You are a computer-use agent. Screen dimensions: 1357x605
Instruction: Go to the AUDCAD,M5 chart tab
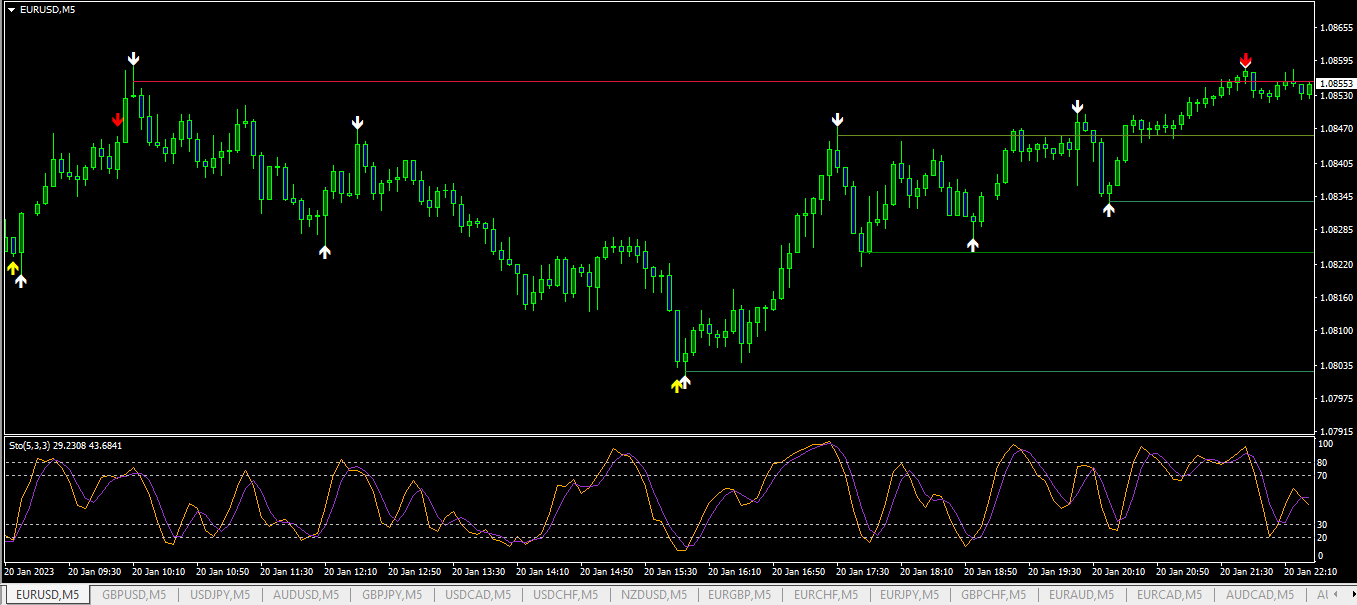pos(1259,595)
